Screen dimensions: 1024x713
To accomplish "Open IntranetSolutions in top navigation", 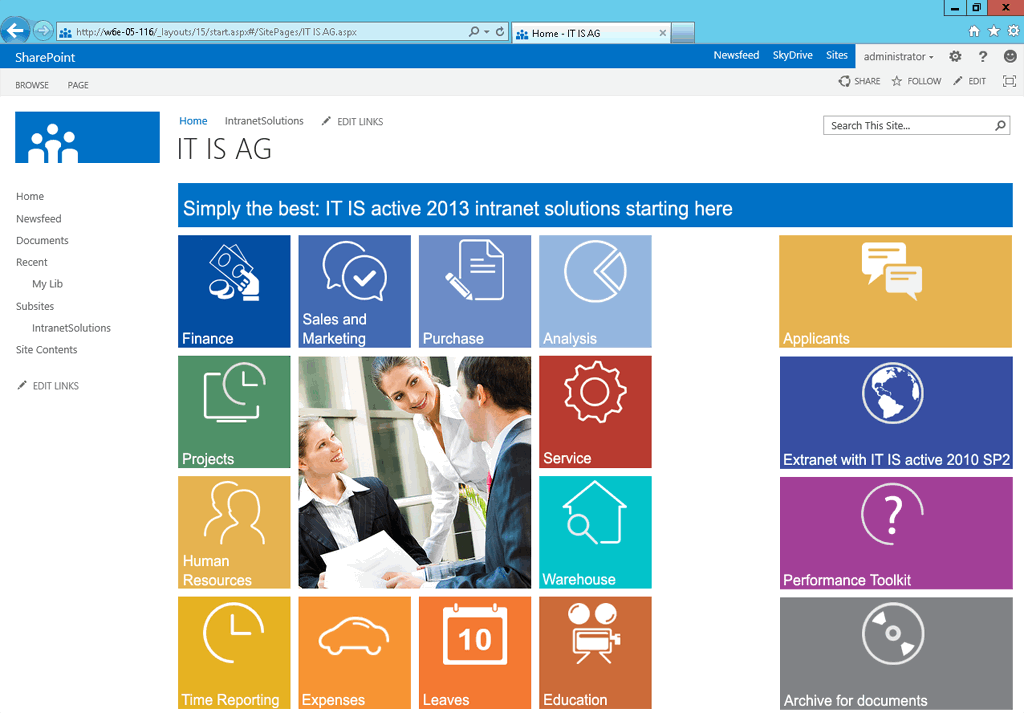I will (x=264, y=121).
